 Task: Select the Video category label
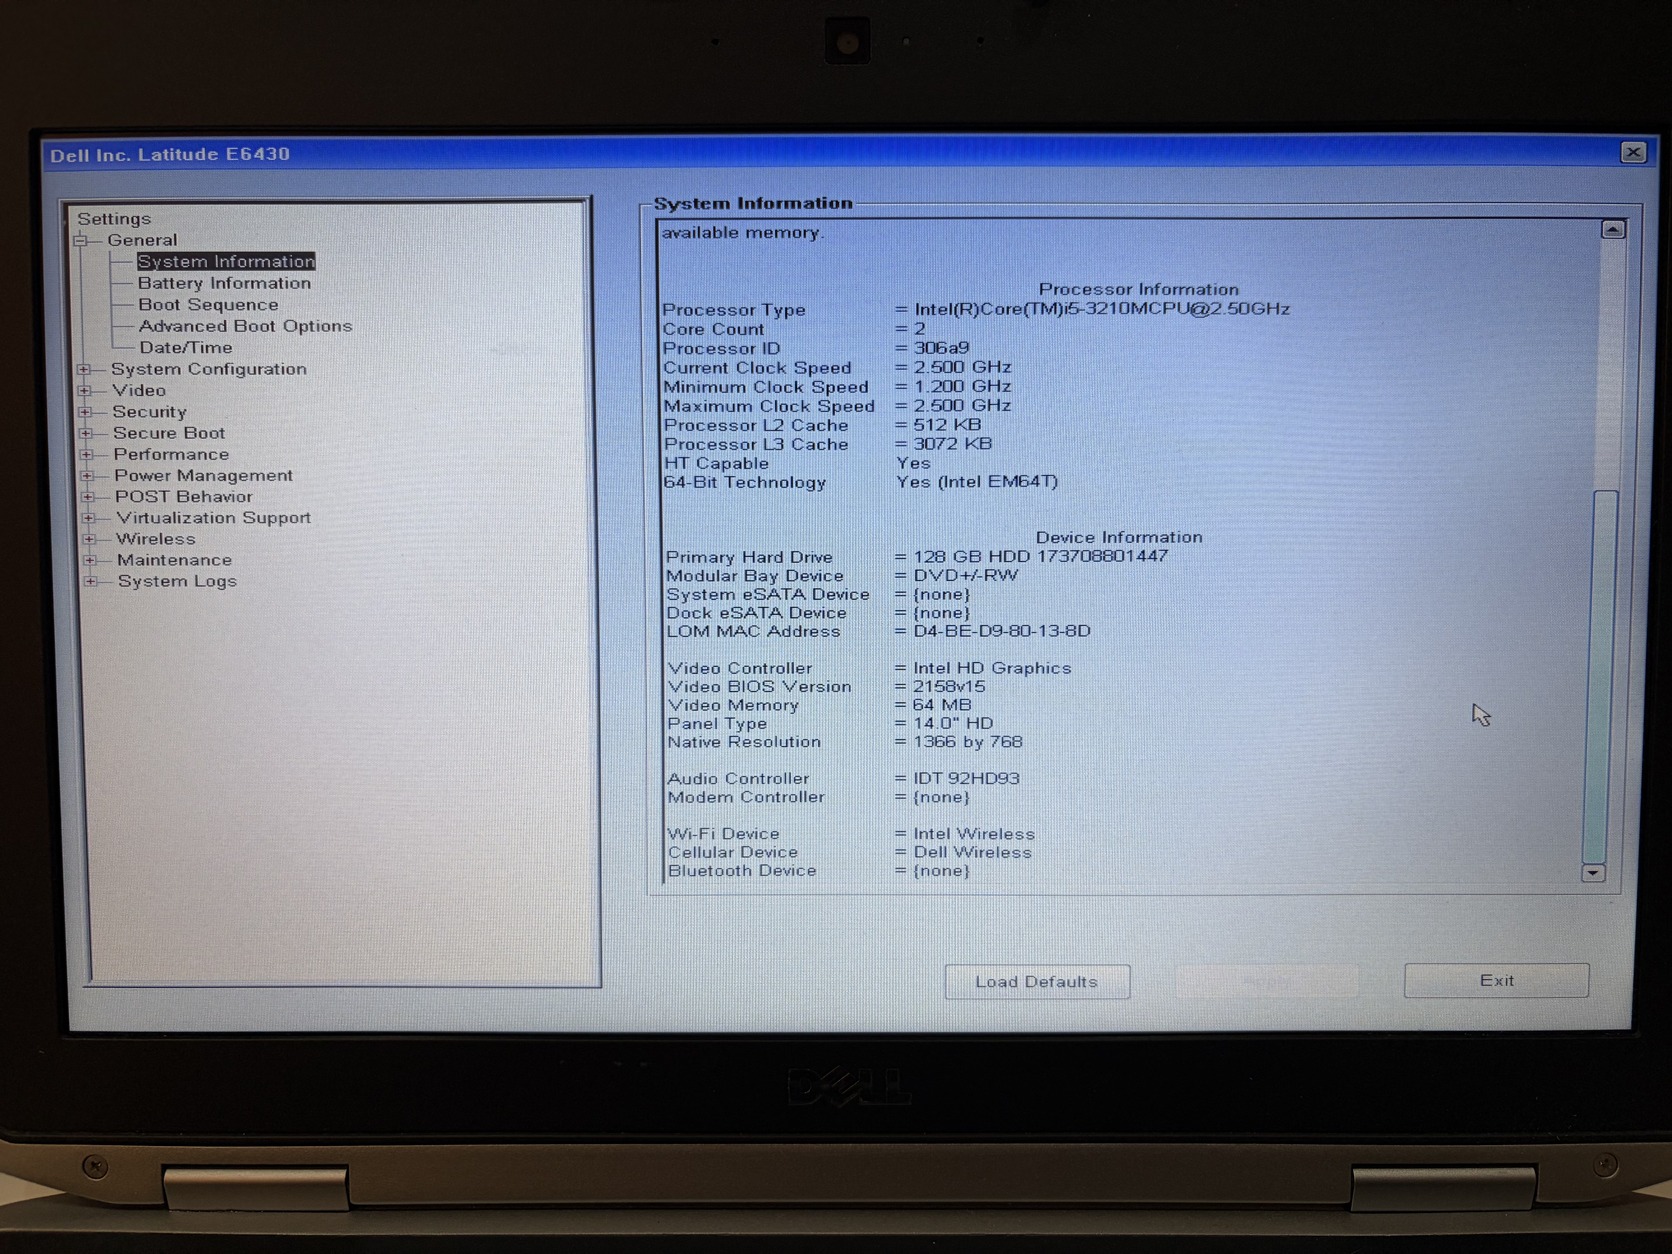[x=139, y=390]
